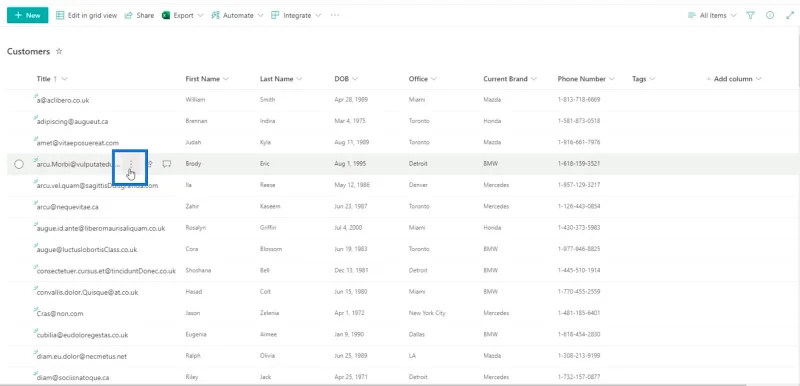The height and width of the screenshot is (386, 800).
Task: Open item arcu@nequevitae.ca
Action: 67,207
